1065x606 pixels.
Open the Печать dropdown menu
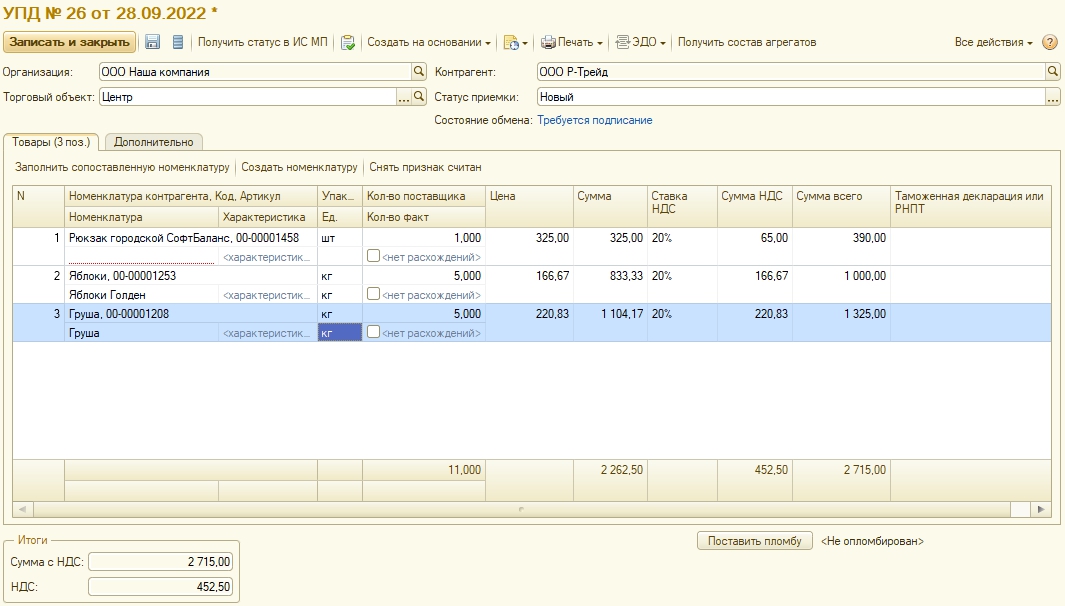(572, 42)
